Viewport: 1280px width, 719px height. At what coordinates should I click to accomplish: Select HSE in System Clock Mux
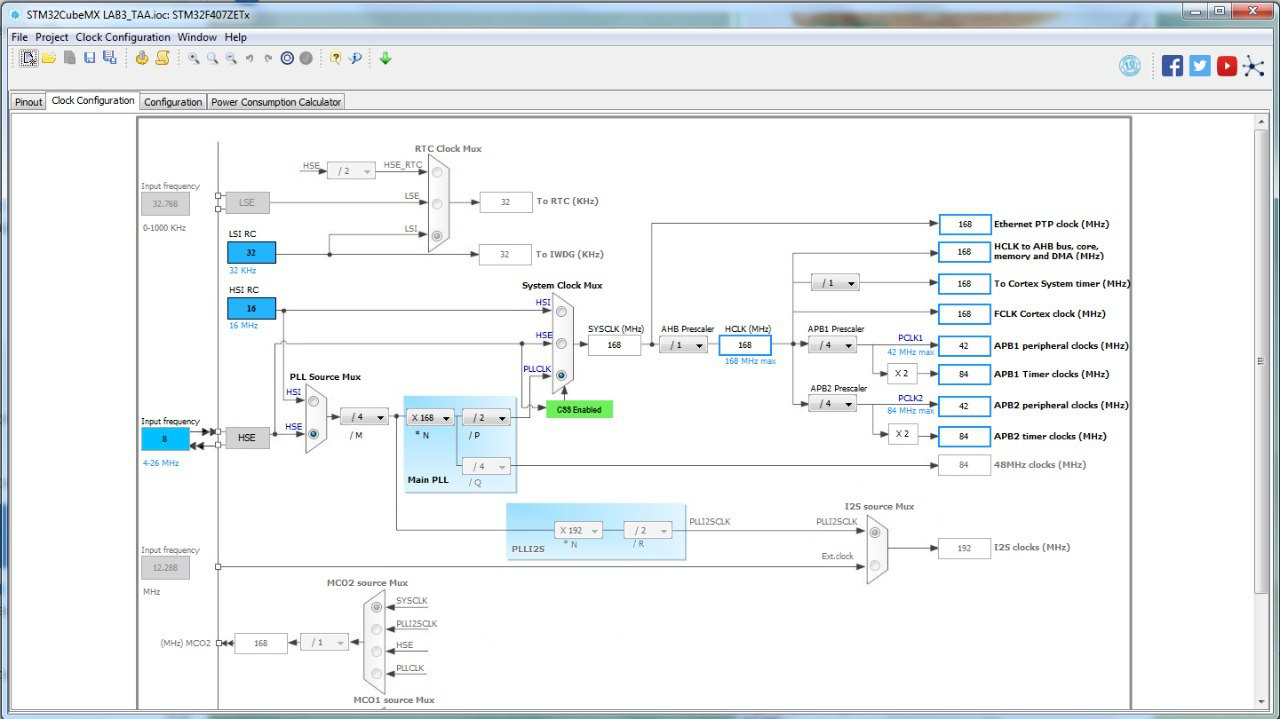tap(561, 344)
